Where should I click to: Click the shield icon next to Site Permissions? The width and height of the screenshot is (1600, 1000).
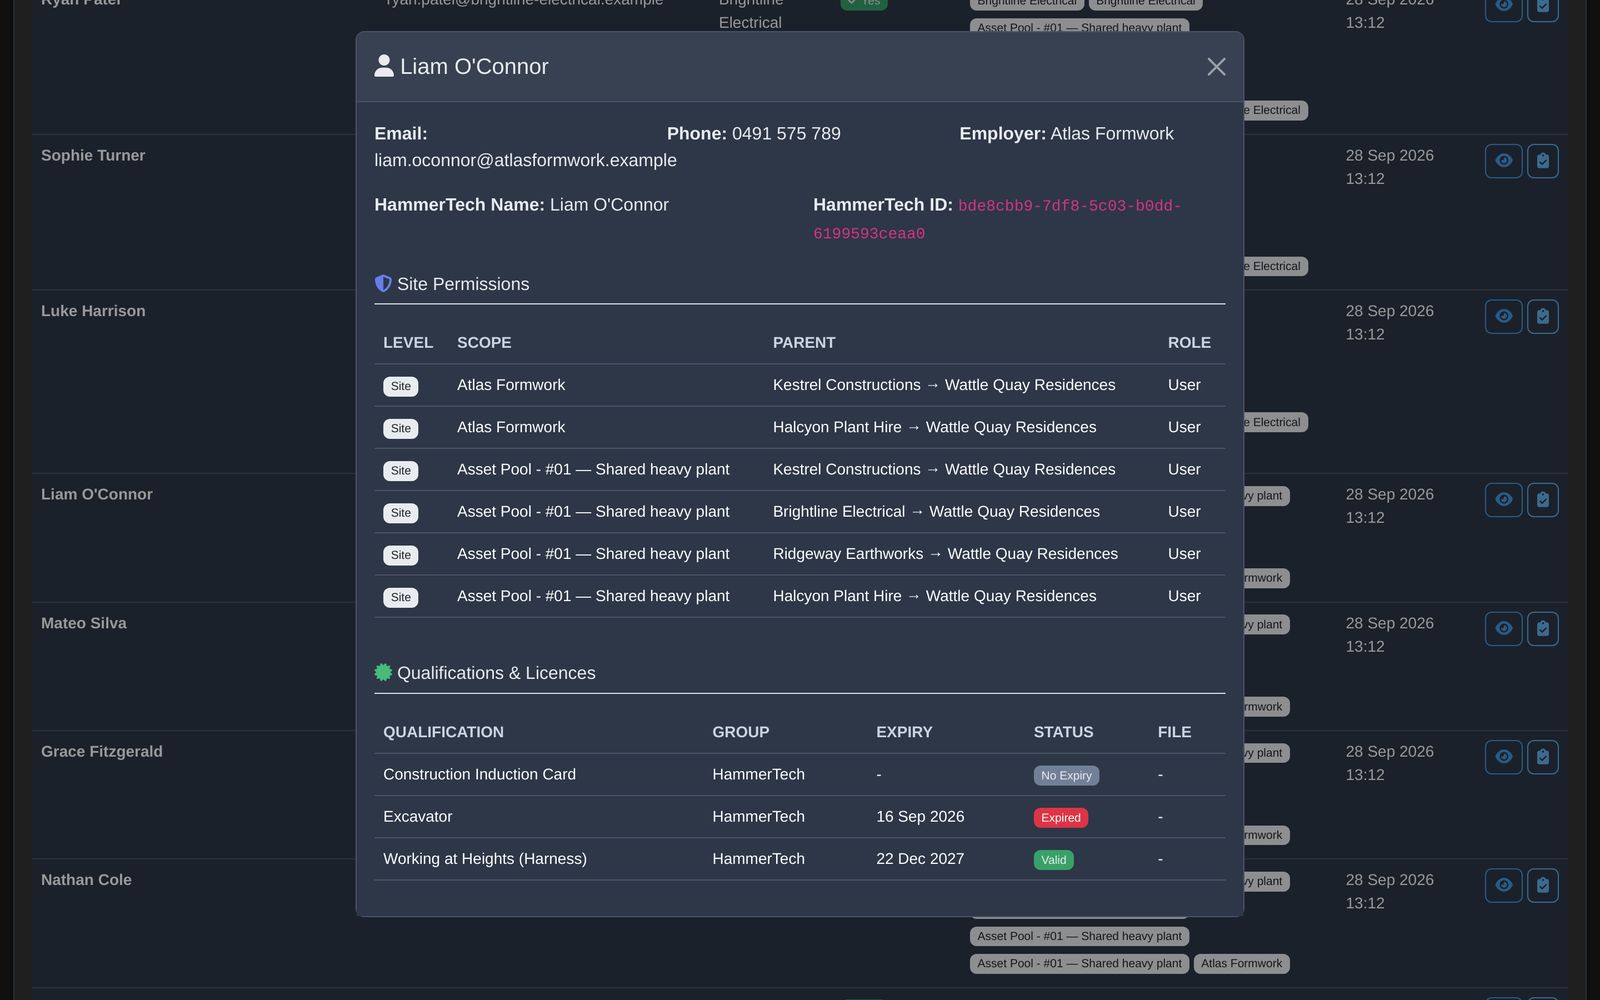[x=383, y=284]
